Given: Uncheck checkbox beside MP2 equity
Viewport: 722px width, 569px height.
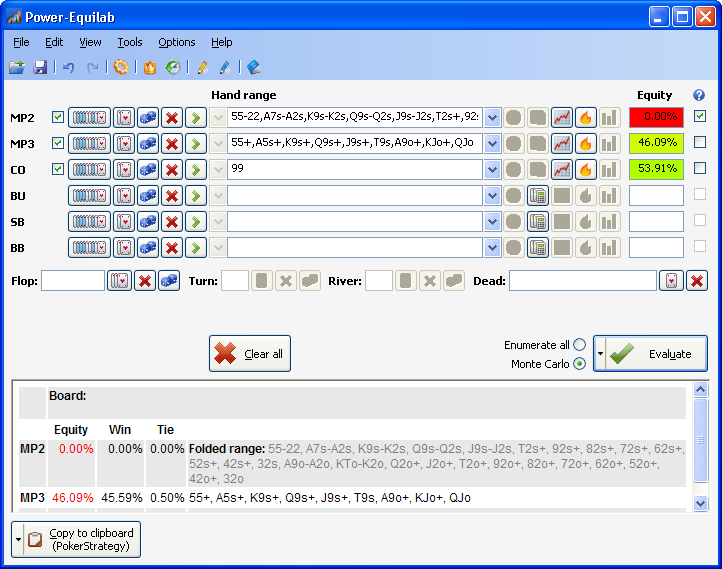Looking at the screenshot, I should point(700,116).
